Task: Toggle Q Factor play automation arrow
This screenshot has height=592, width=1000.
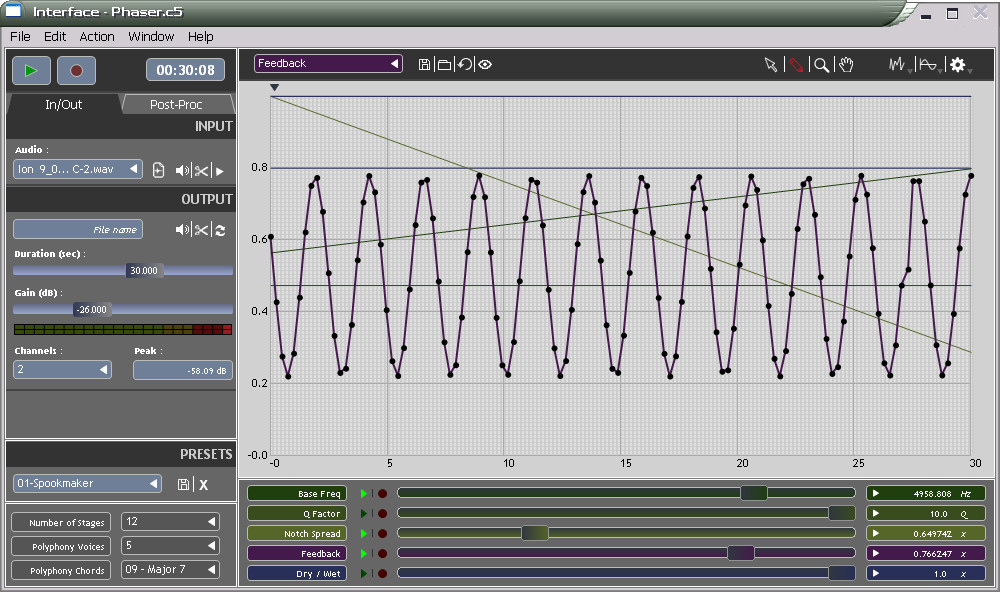Action: pyautogui.click(x=364, y=514)
